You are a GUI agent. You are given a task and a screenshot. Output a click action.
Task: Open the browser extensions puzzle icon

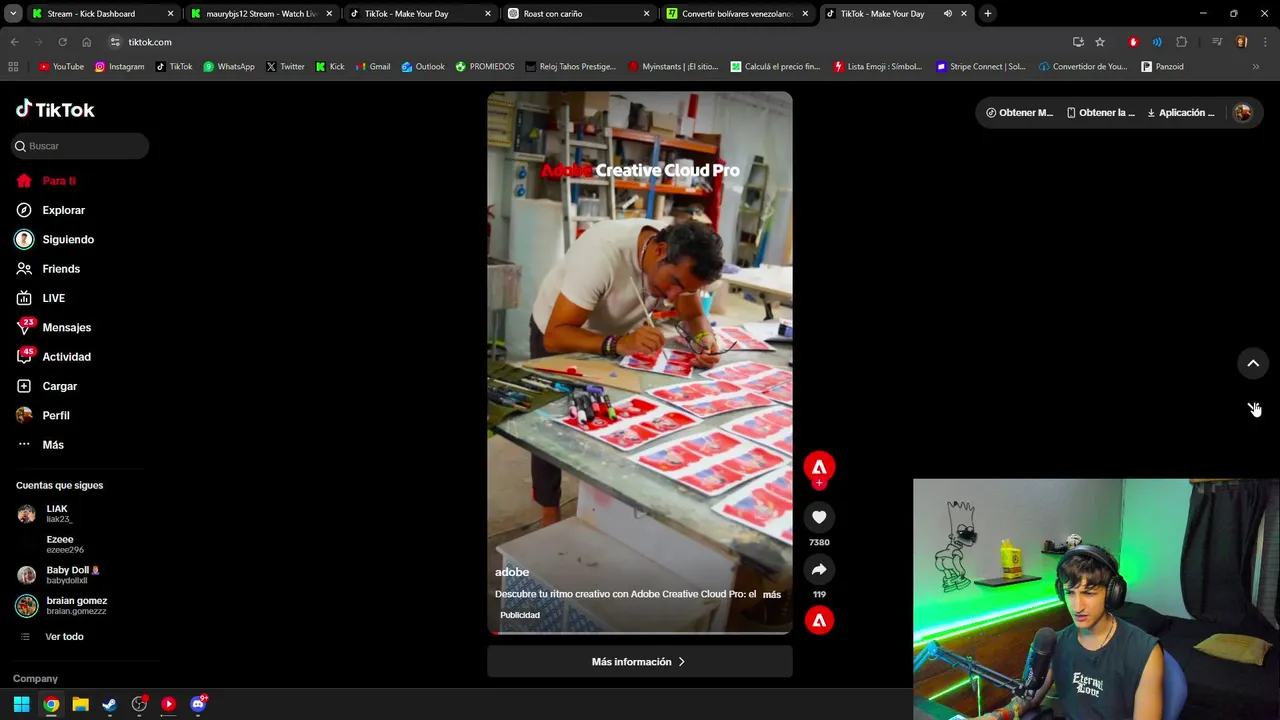pos(1182,42)
